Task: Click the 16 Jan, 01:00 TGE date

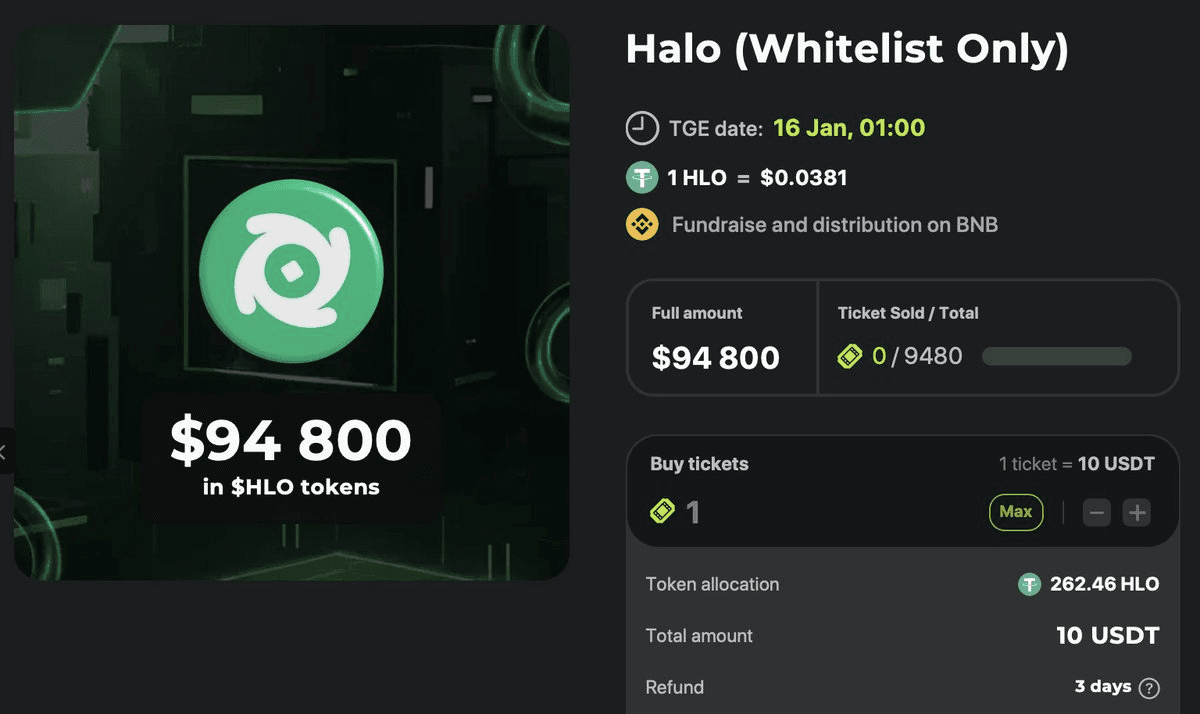Action: 849,128
